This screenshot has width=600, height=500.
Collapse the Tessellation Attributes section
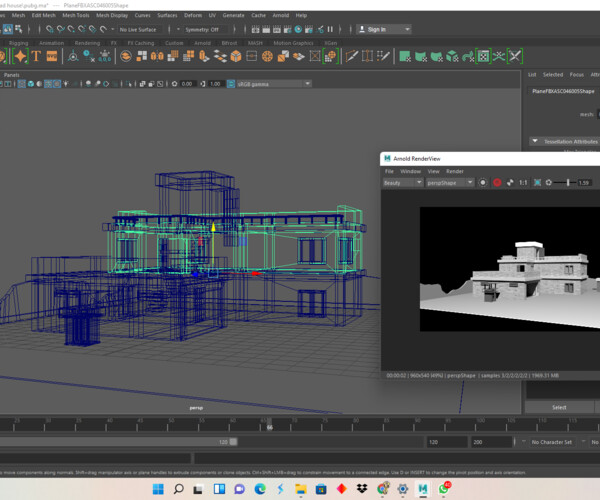(x=535, y=141)
